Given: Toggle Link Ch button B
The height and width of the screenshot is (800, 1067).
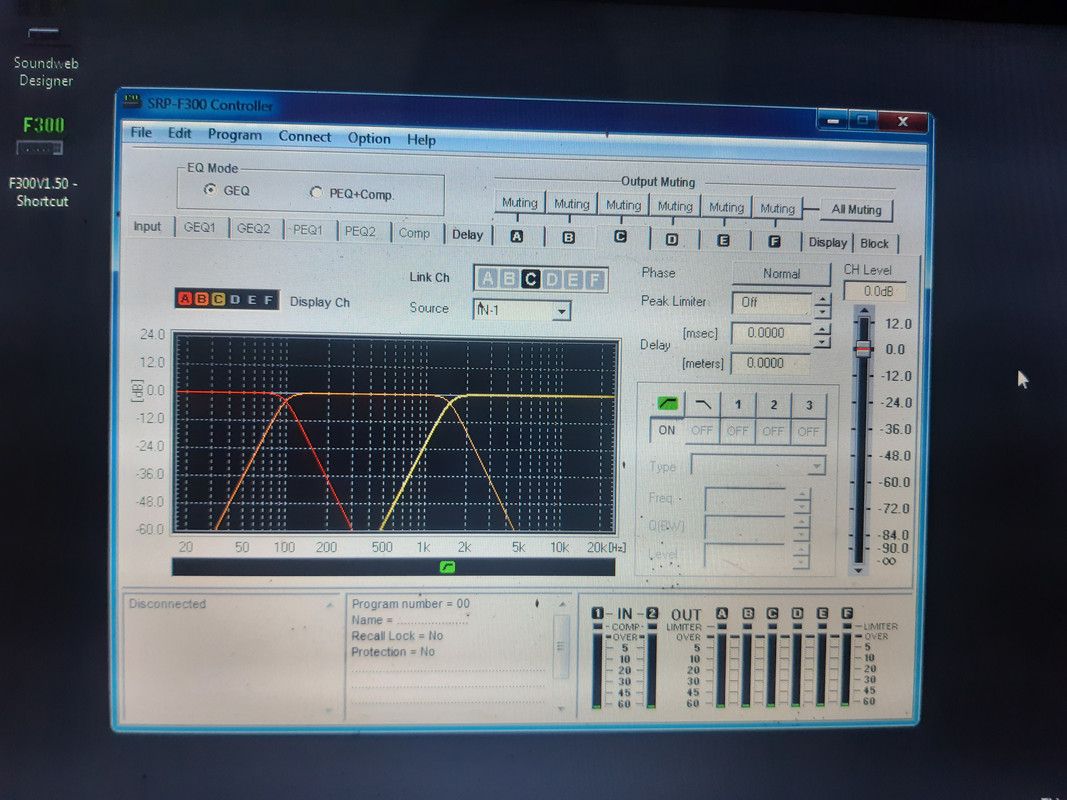Looking at the screenshot, I should click(508, 278).
